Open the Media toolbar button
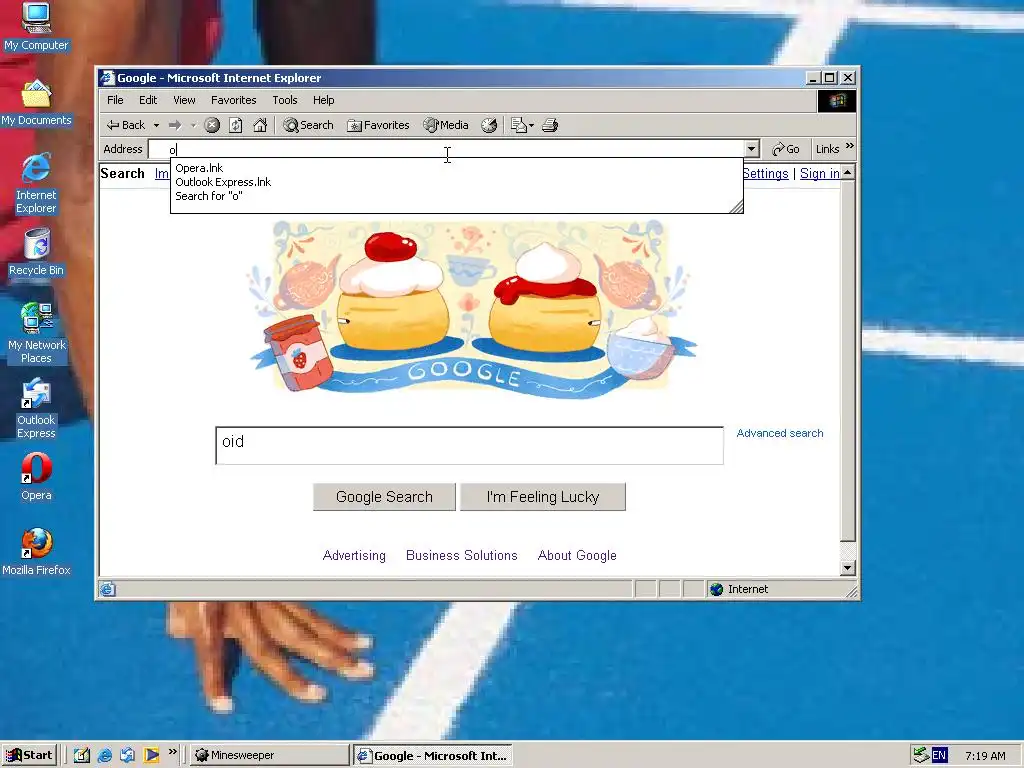 [446, 125]
